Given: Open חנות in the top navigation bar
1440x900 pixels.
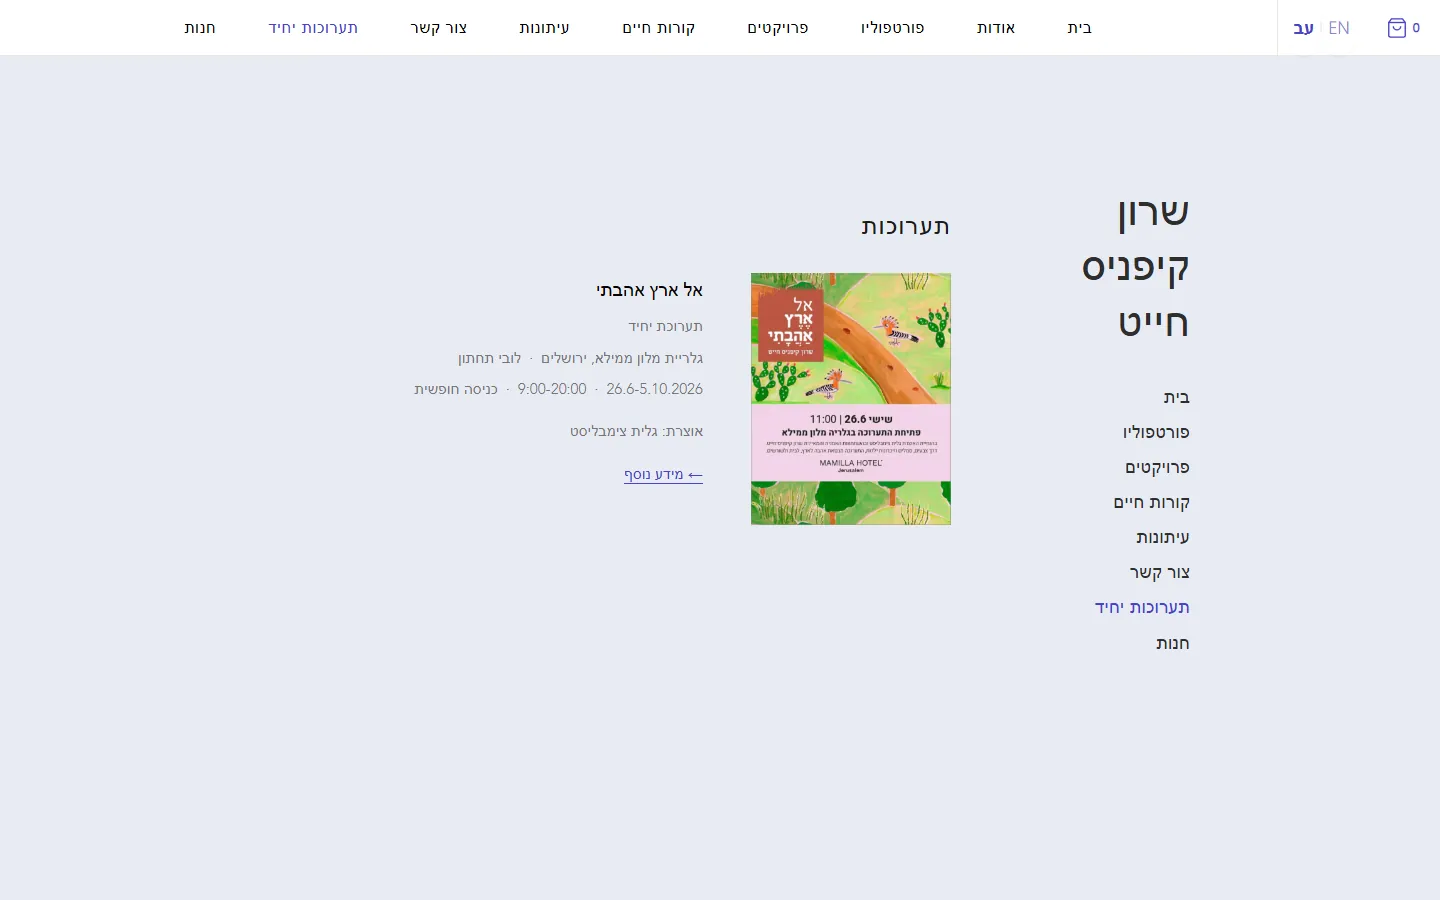Looking at the screenshot, I should [x=200, y=28].
